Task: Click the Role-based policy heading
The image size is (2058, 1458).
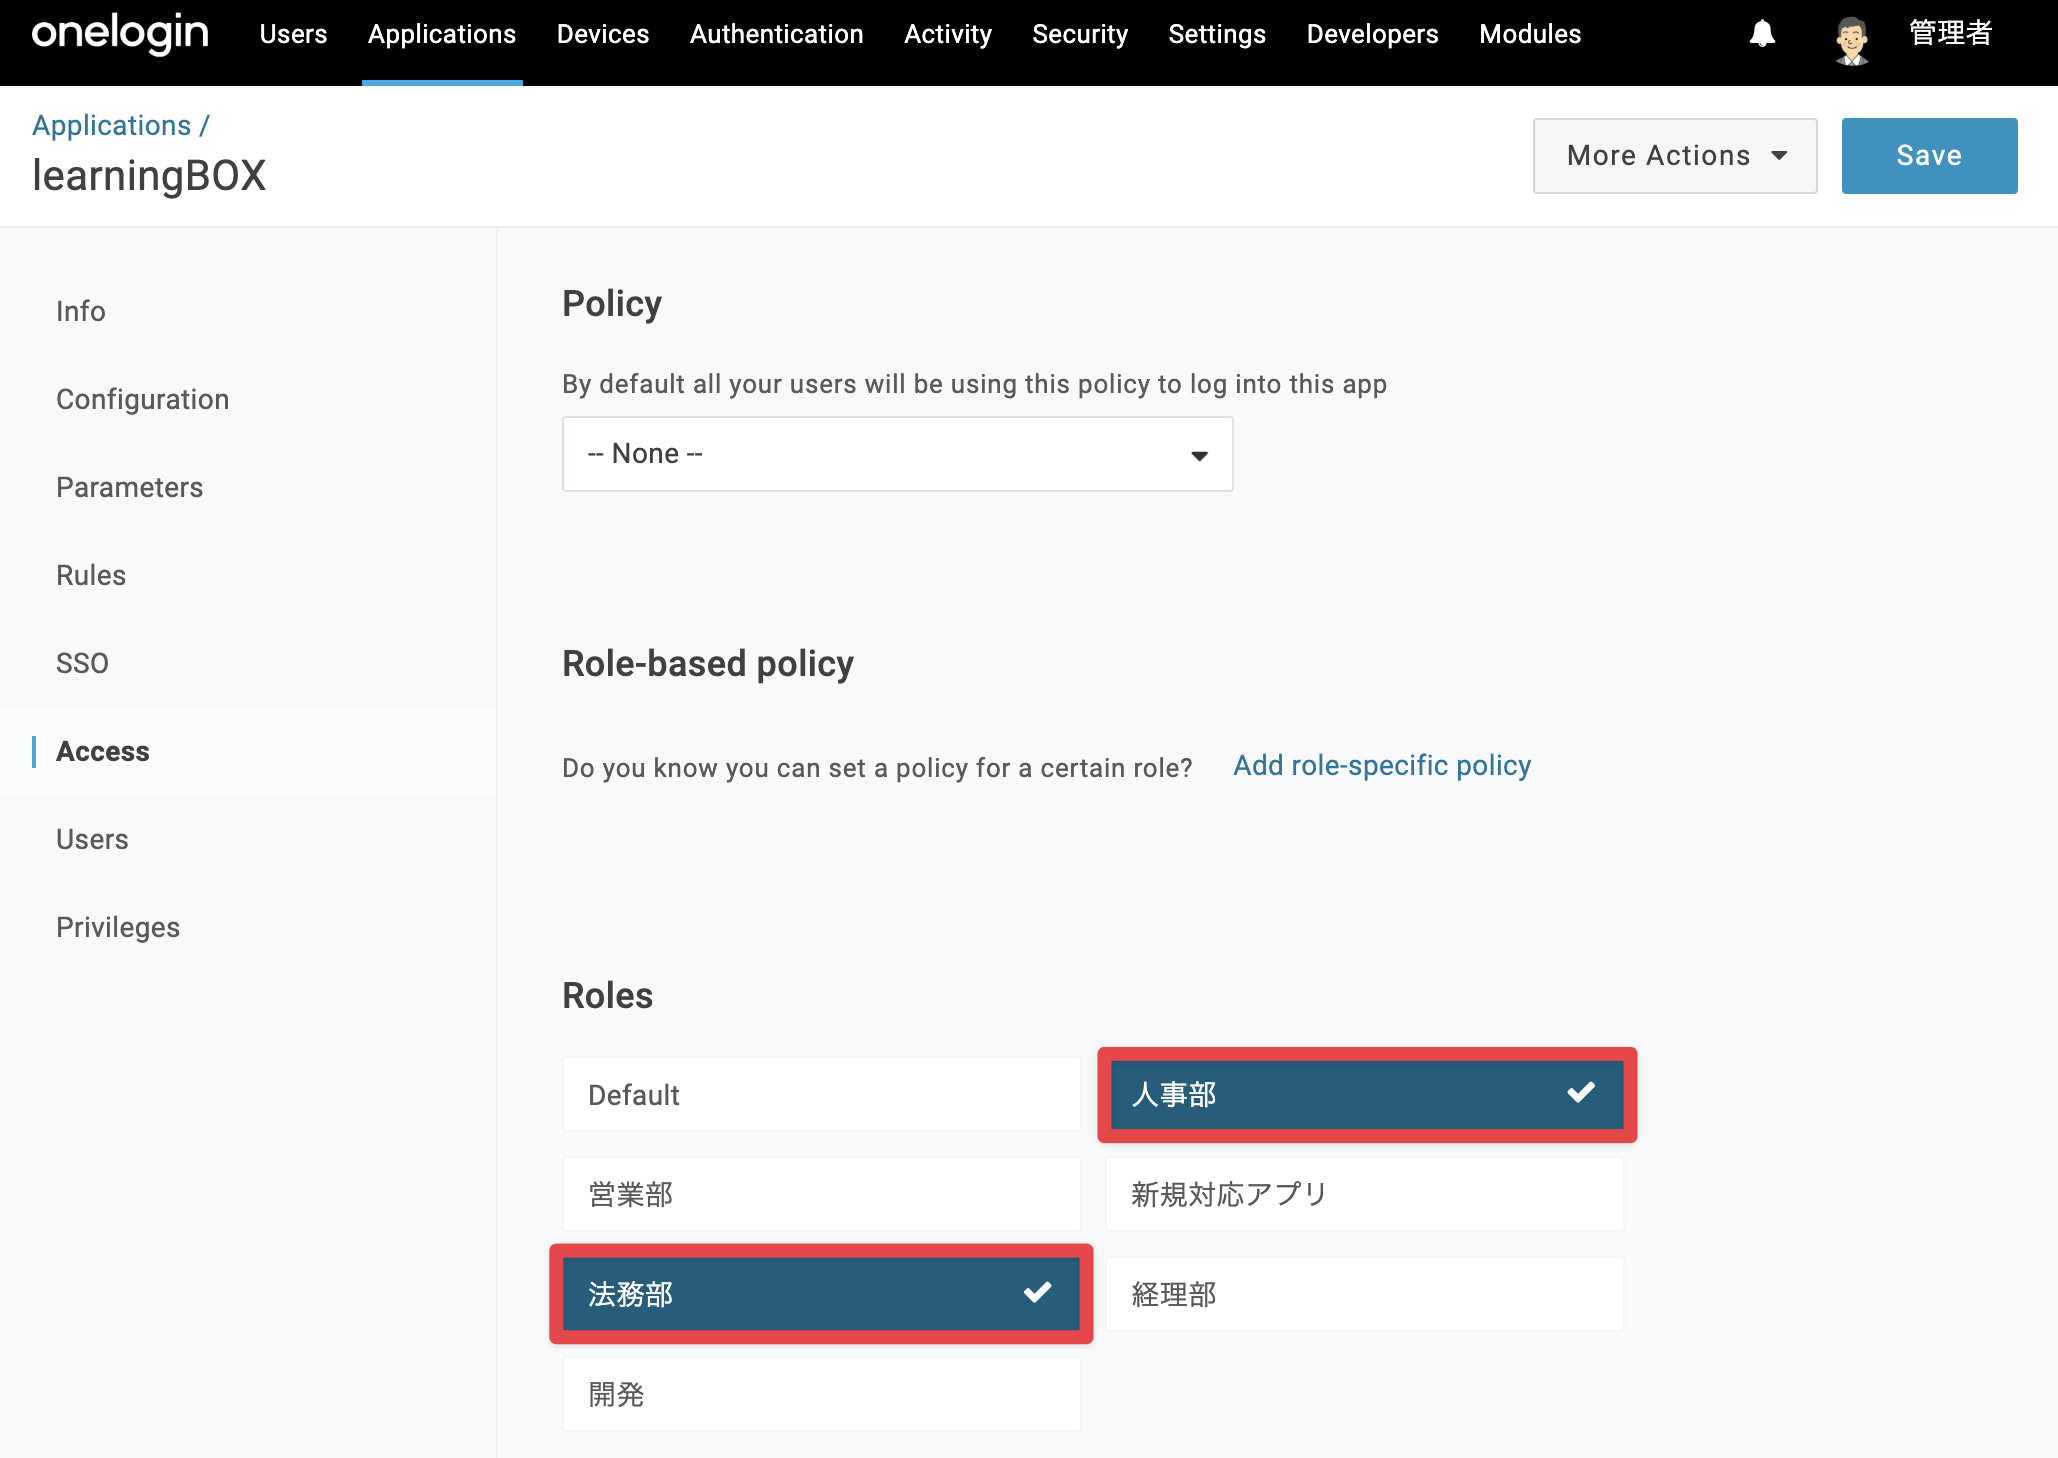Action: [x=708, y=664]
